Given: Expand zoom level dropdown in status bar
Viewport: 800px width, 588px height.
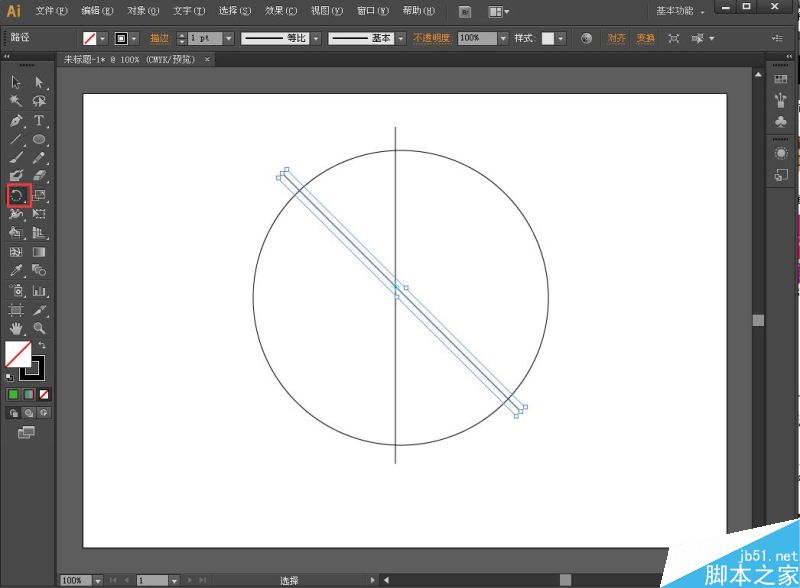Looking at the screenshot, I should (x=97, y=580).
